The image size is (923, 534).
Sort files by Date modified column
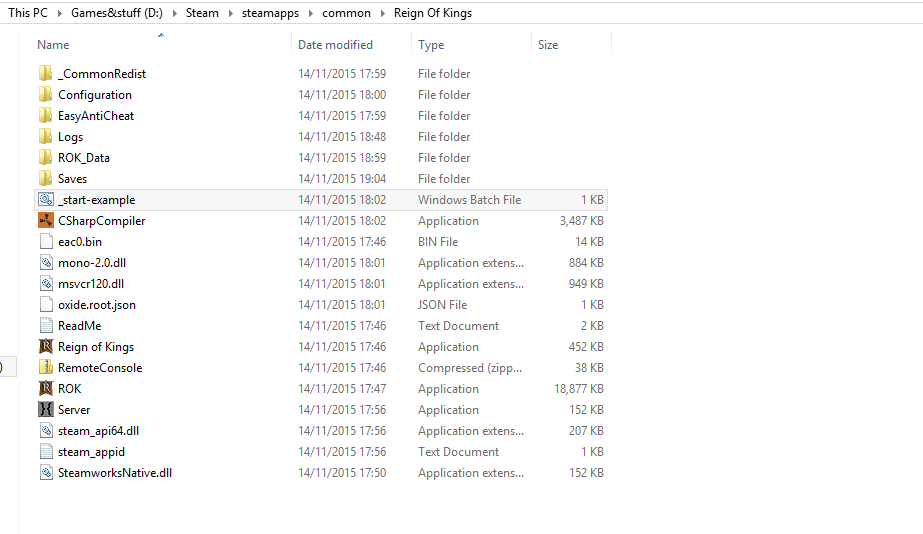335,45
